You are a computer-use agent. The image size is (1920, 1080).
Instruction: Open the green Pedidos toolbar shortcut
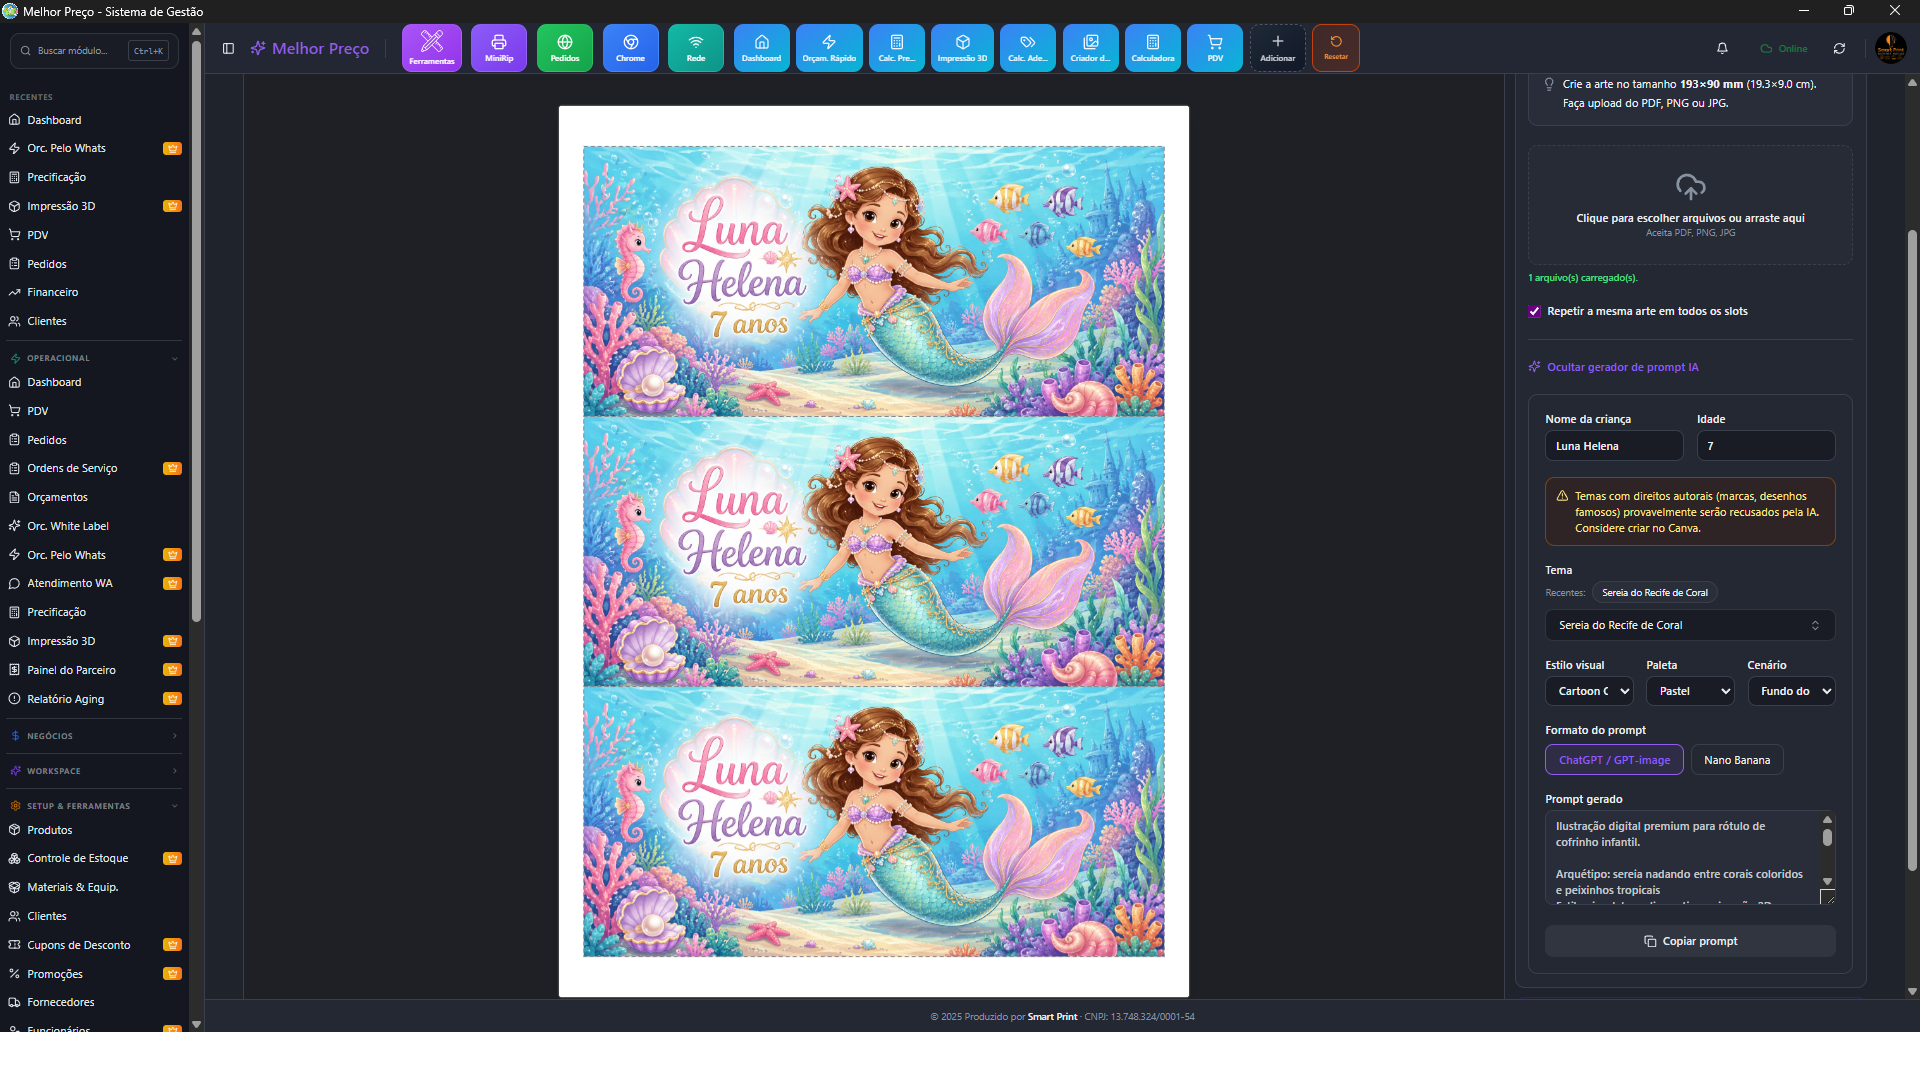pyautogui.click(x=565, y=48)
